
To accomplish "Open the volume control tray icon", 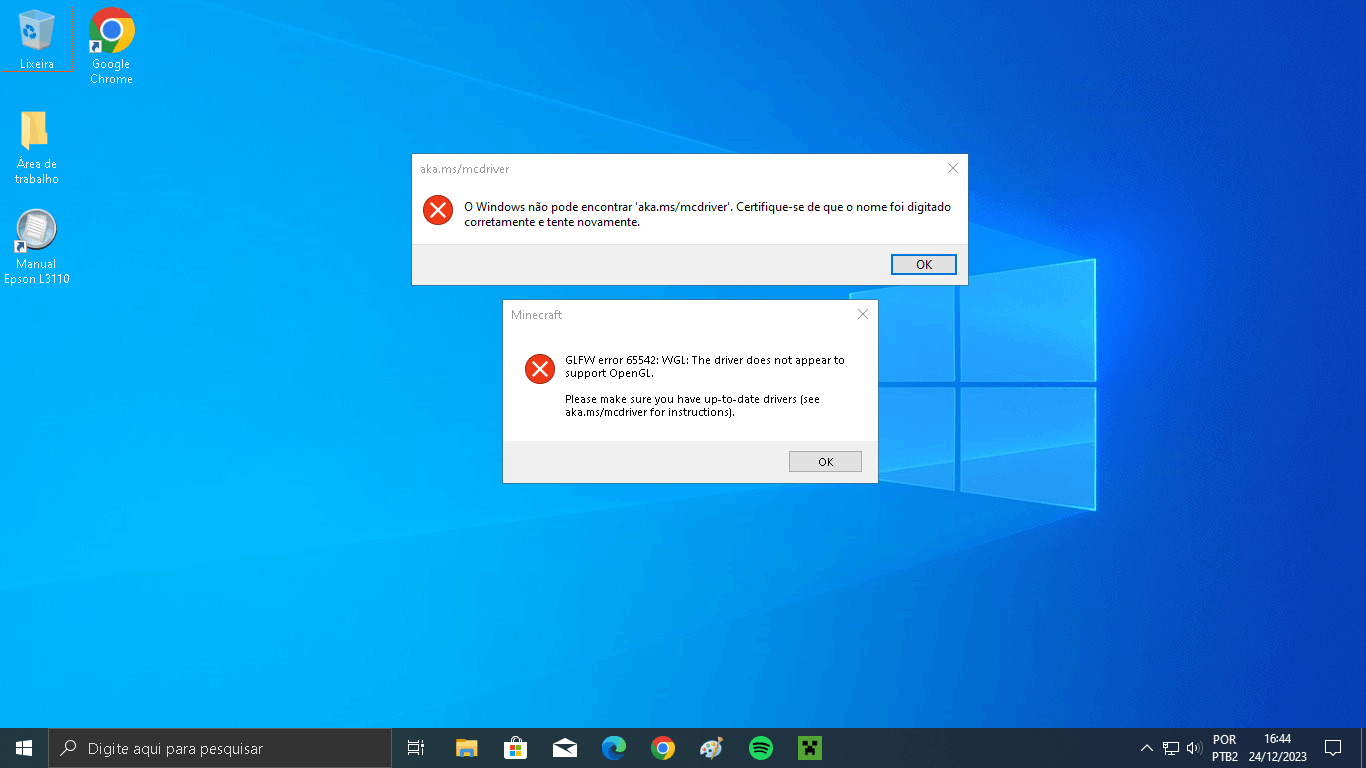I will 1194,748.
